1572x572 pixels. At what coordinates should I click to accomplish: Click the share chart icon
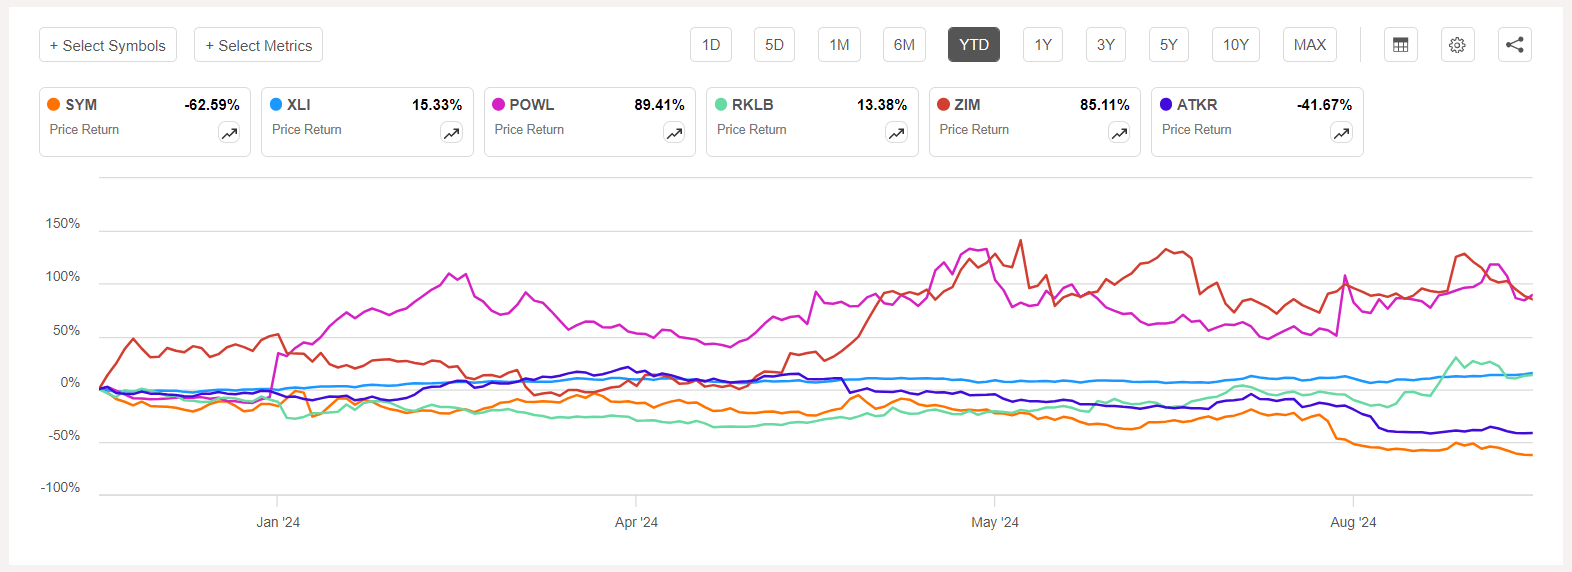(1514, 45)
